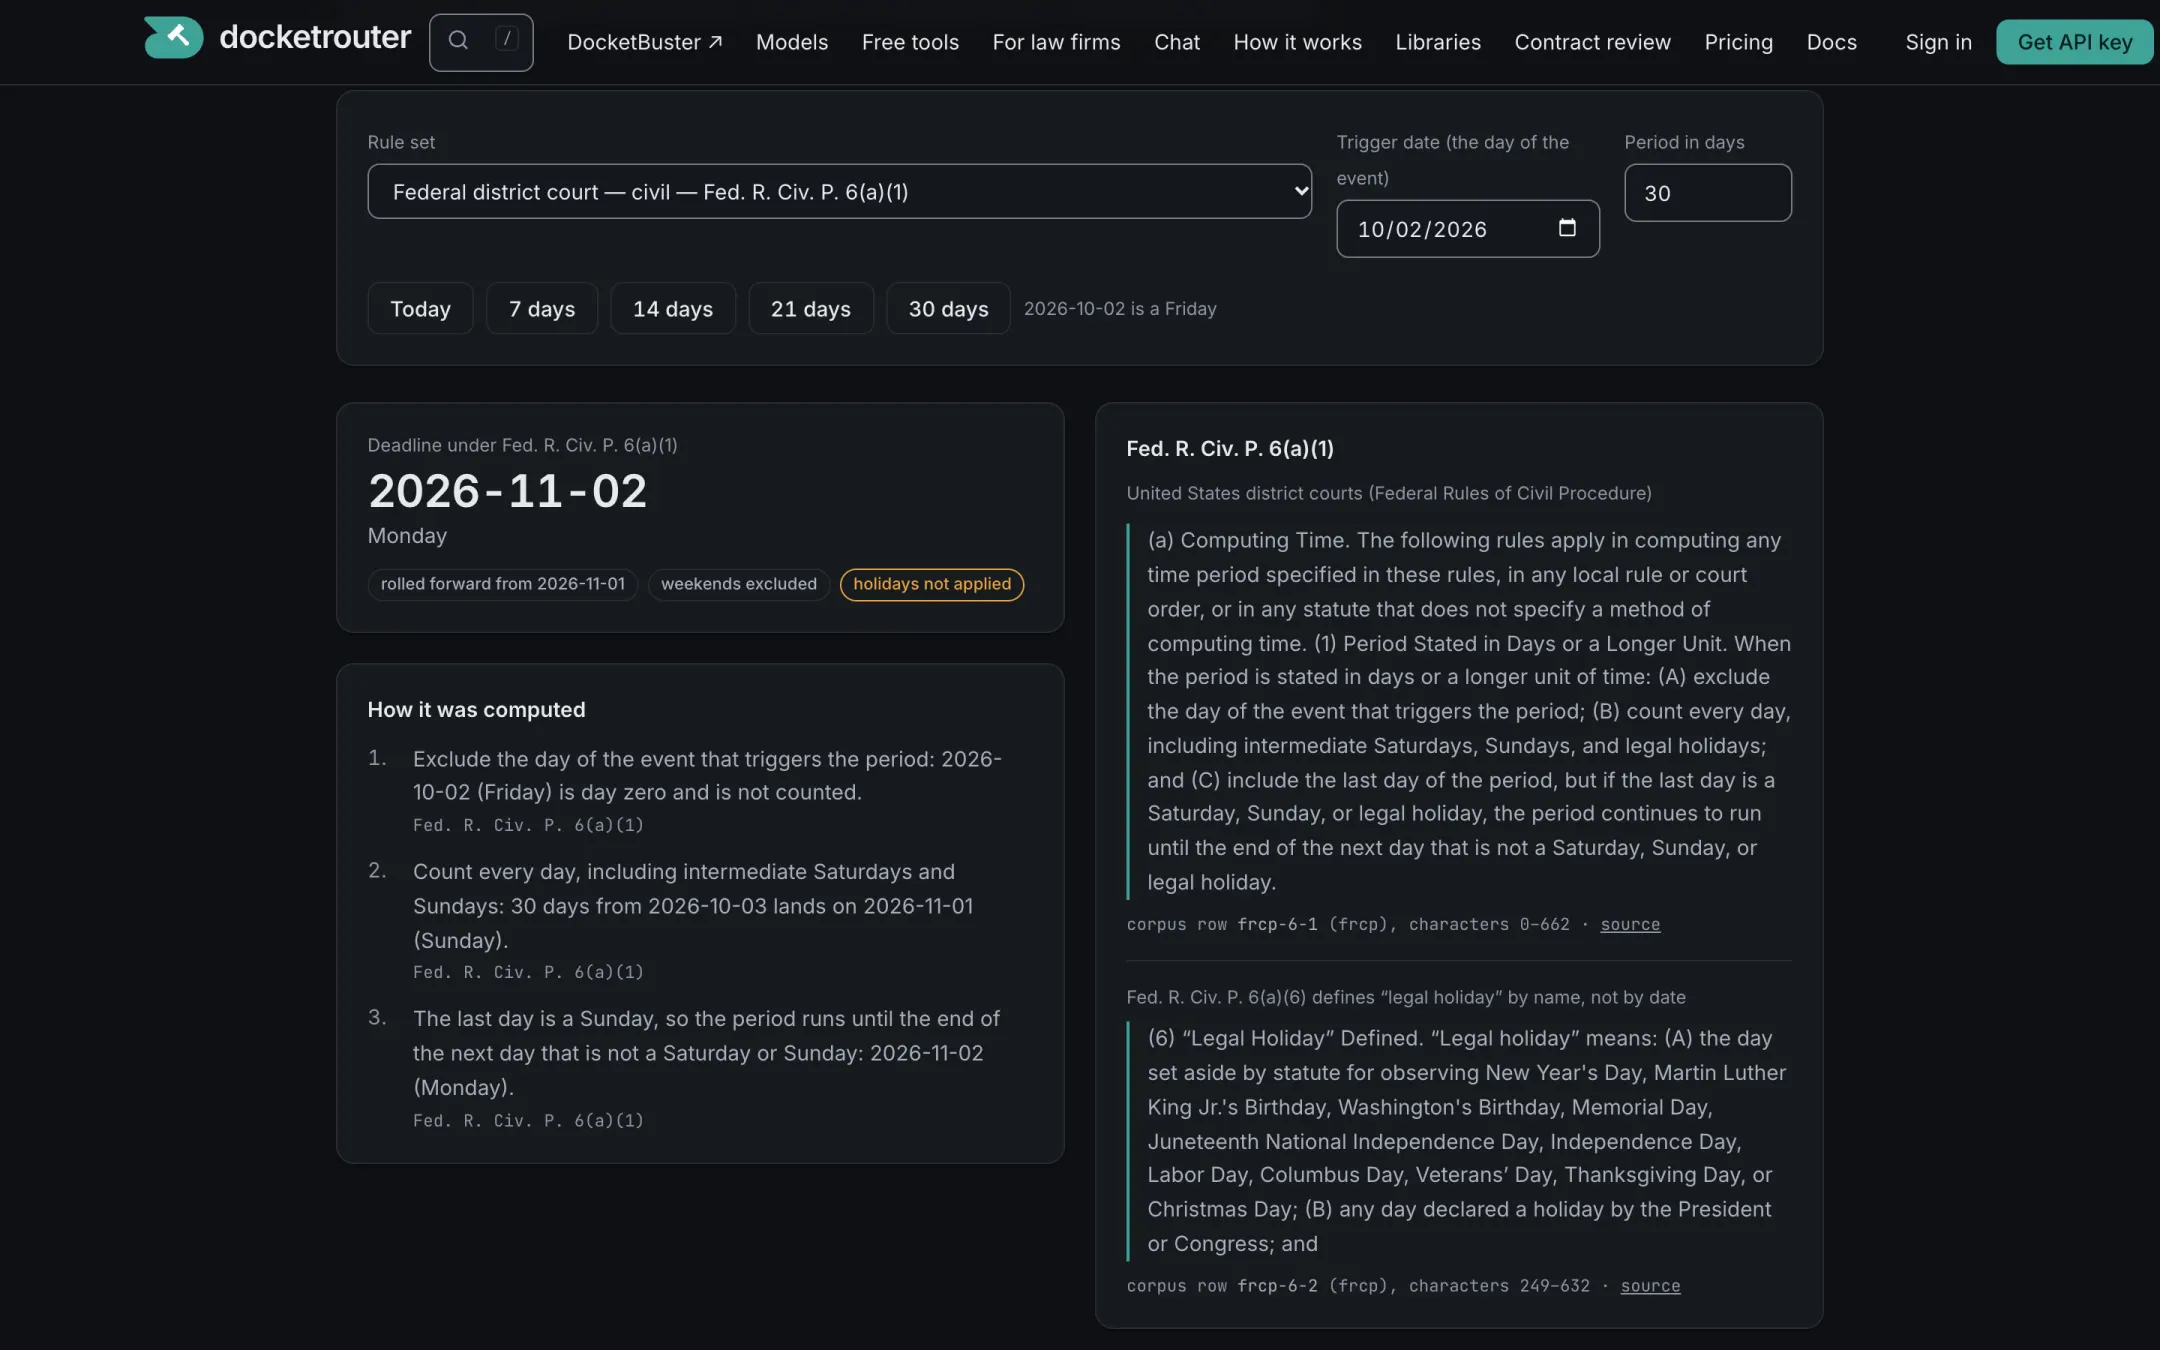Choose the 21 days preset
Viewport: 2160px width, 1350px height.
tap(811, 308)
